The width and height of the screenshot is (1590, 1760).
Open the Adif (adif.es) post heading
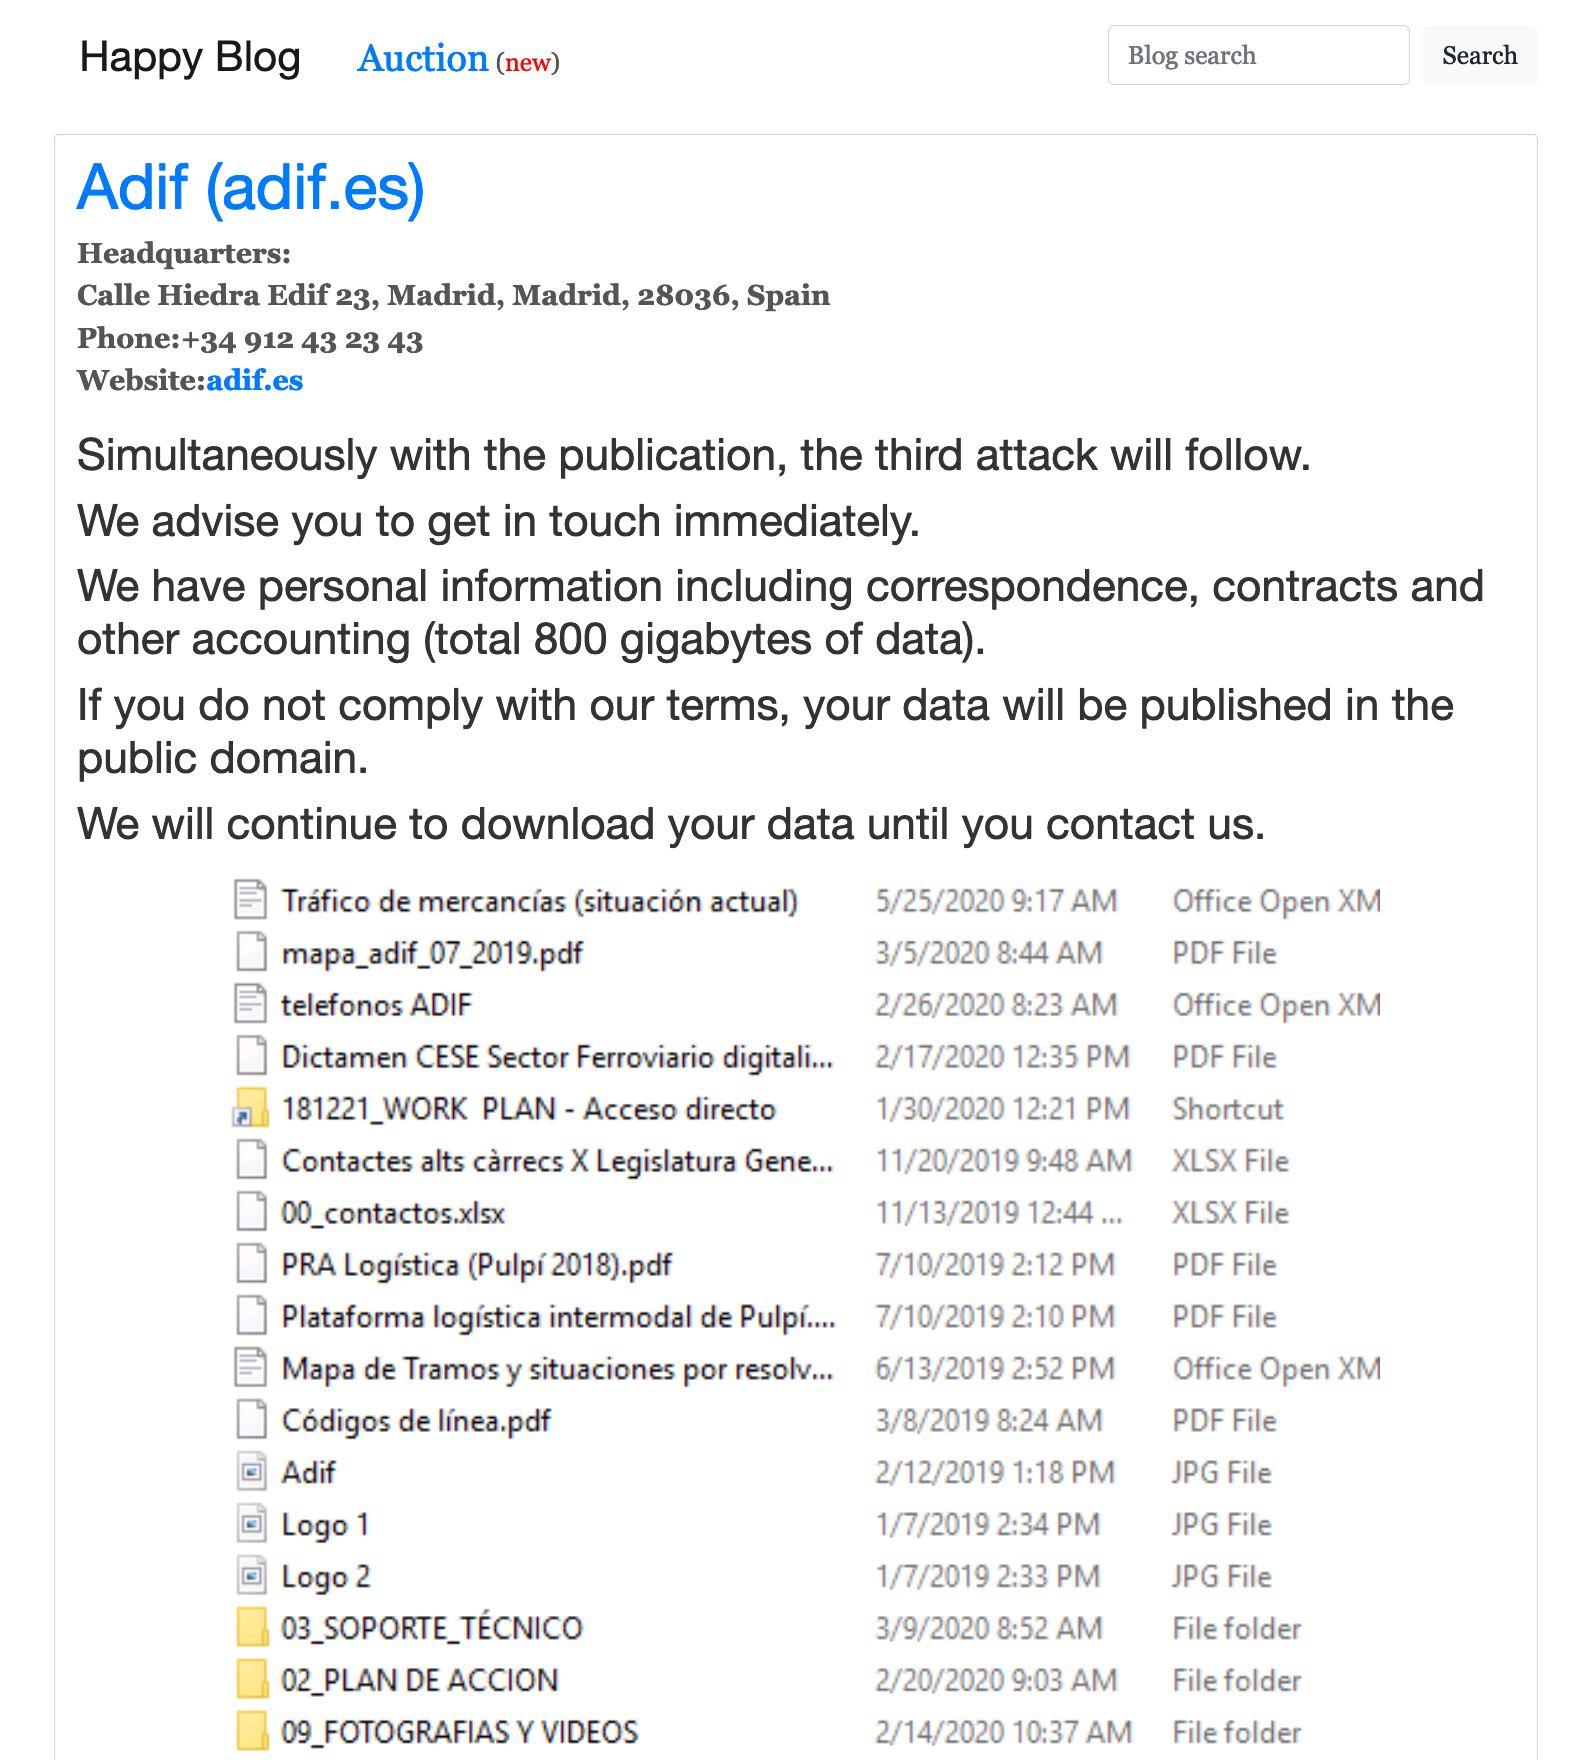[251, 186]
